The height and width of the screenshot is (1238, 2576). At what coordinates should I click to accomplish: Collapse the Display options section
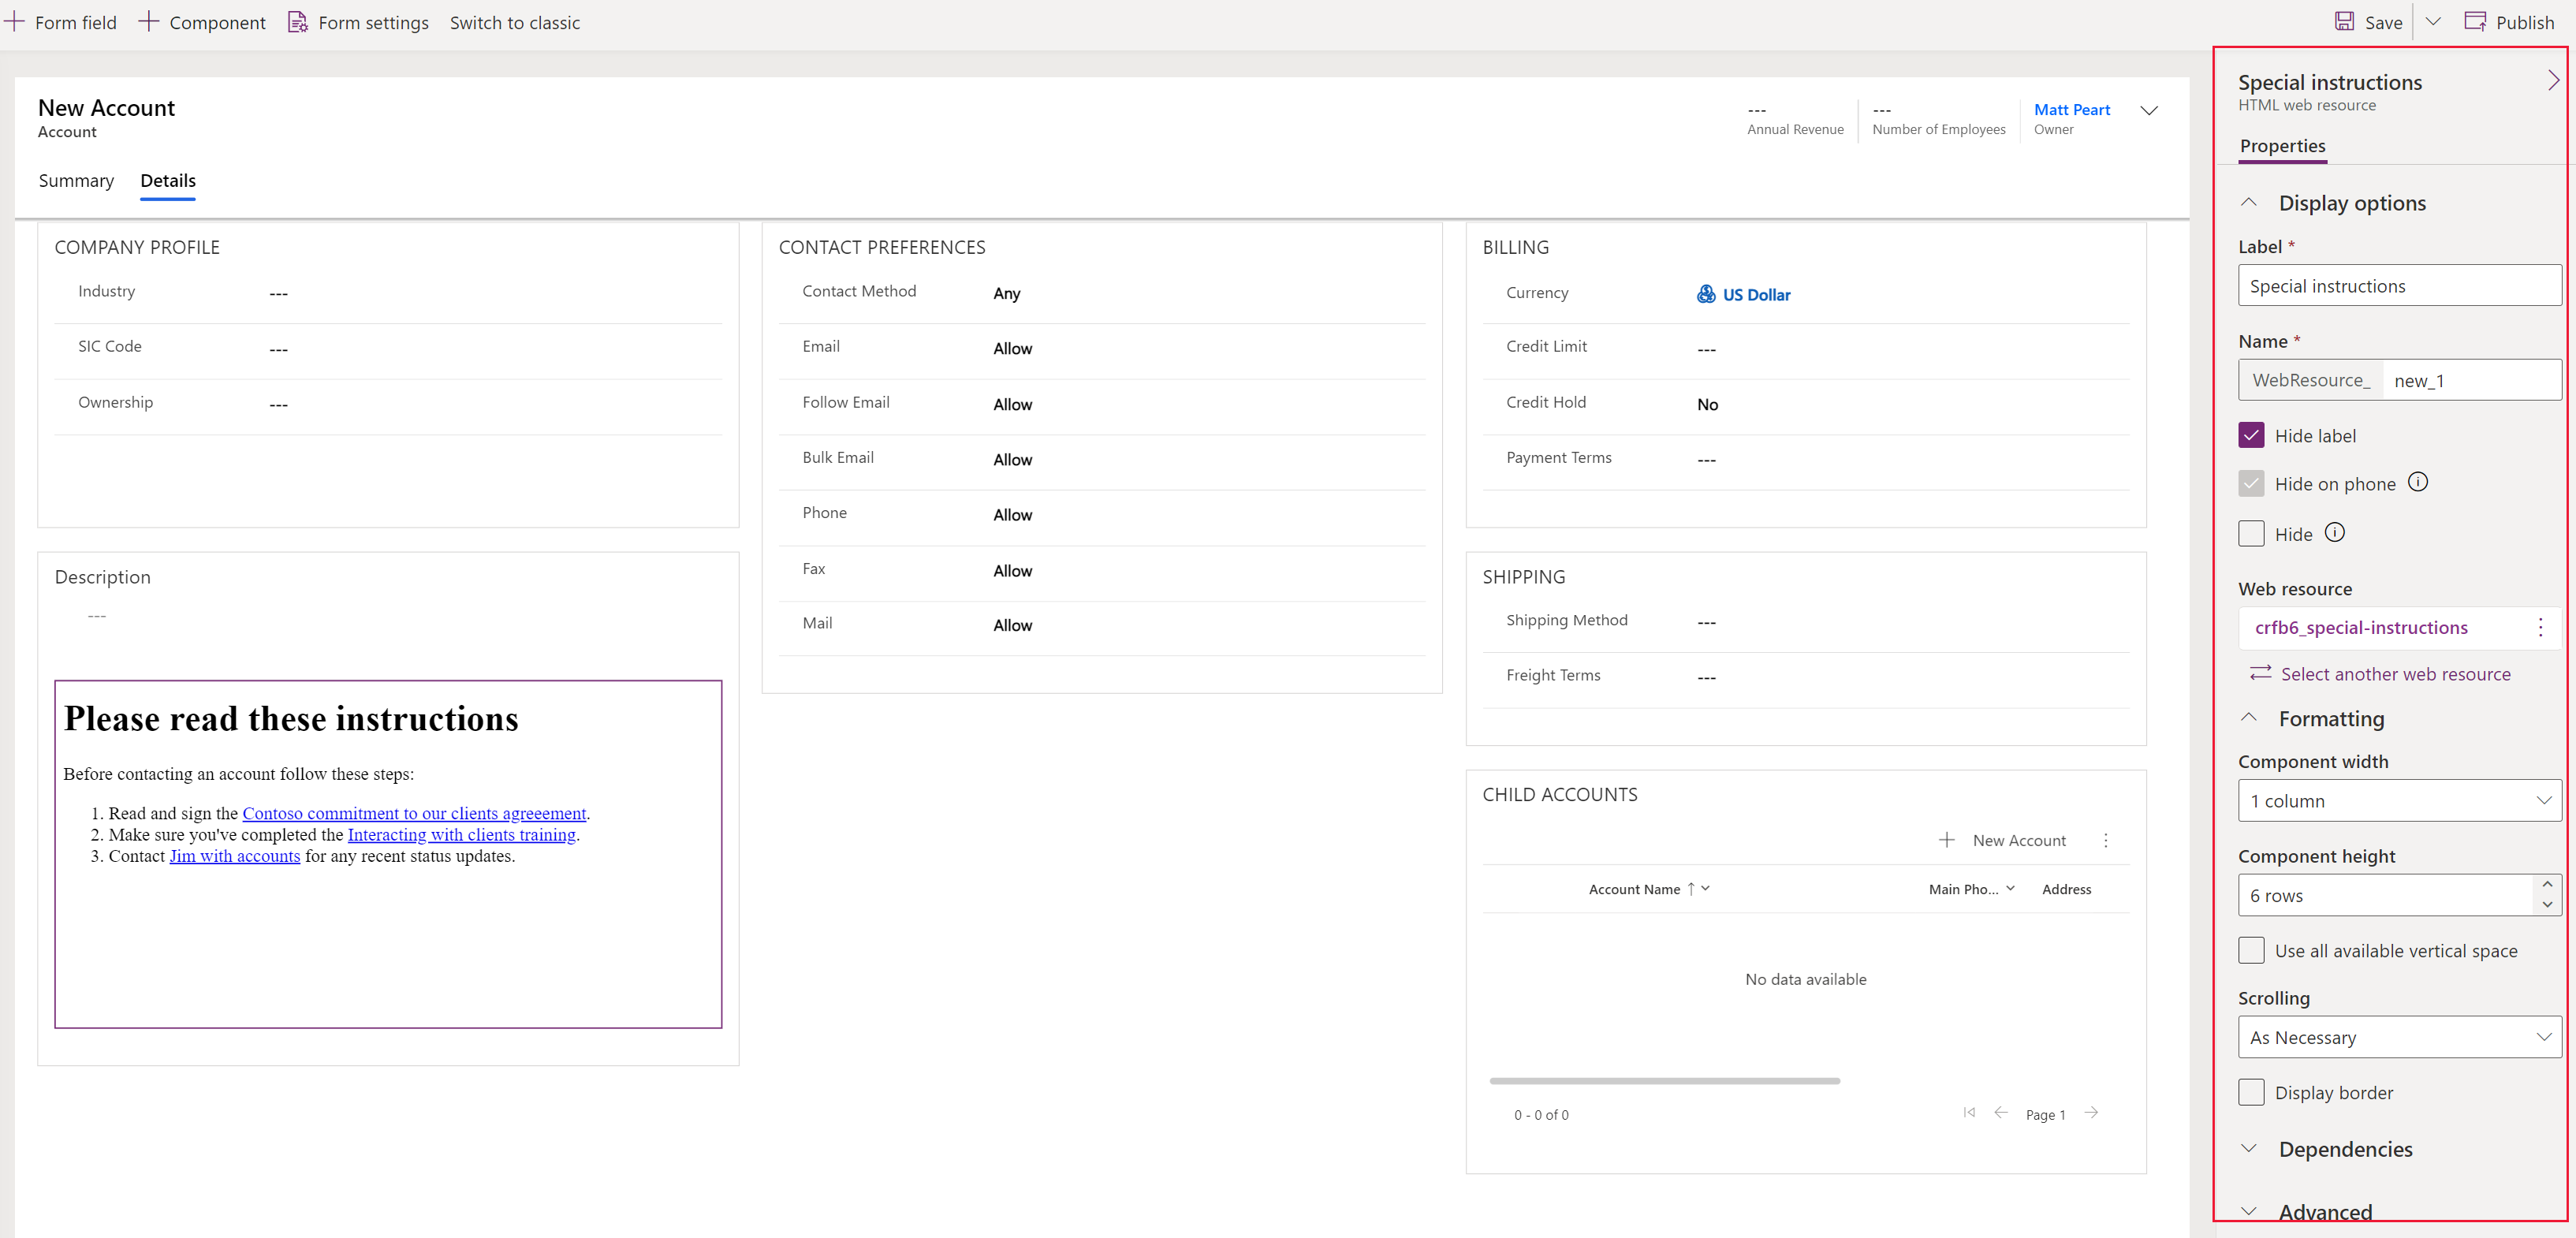(2254, 202)
